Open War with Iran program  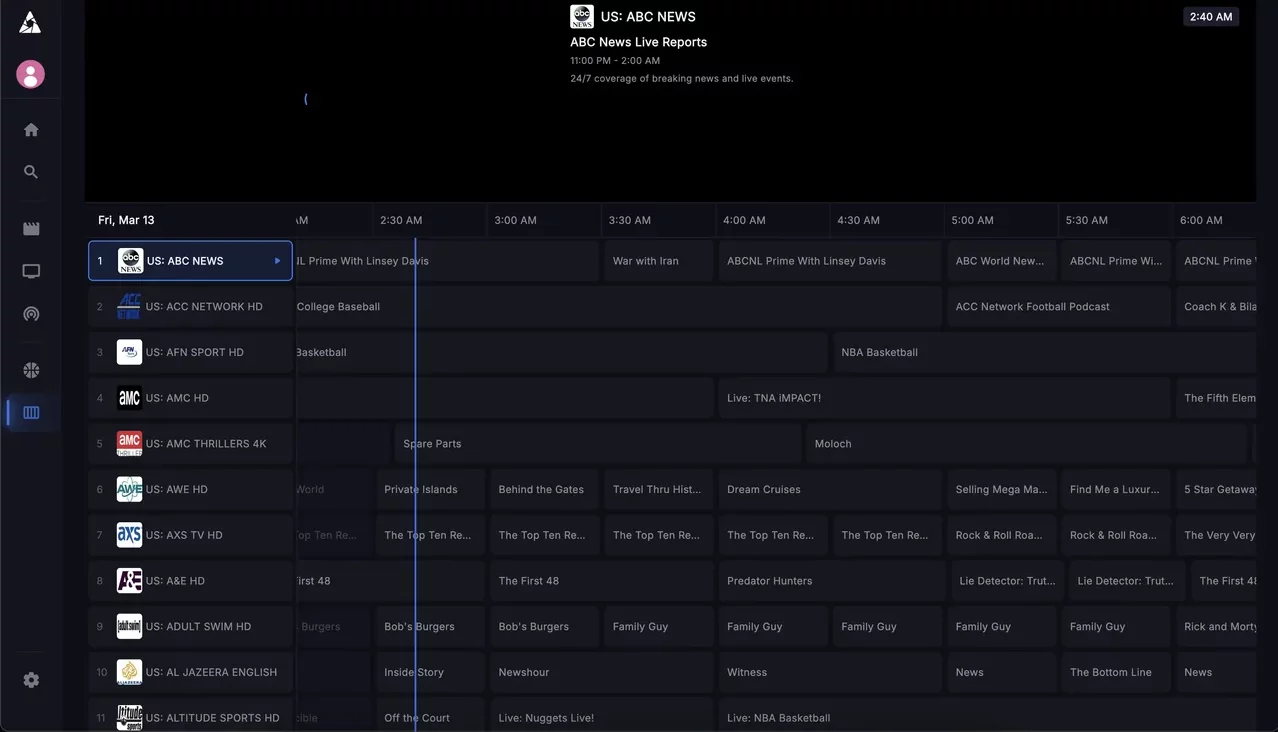pyautogui.click(x=659, y=261)
